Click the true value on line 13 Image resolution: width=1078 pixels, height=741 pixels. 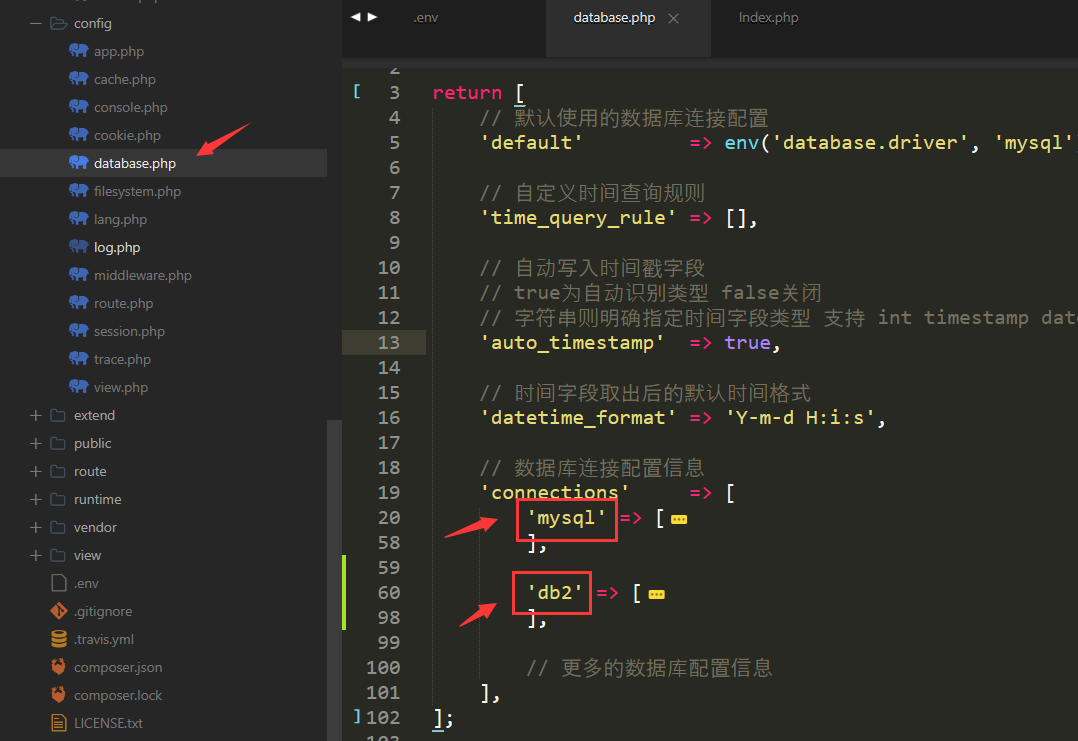(747, 342)
